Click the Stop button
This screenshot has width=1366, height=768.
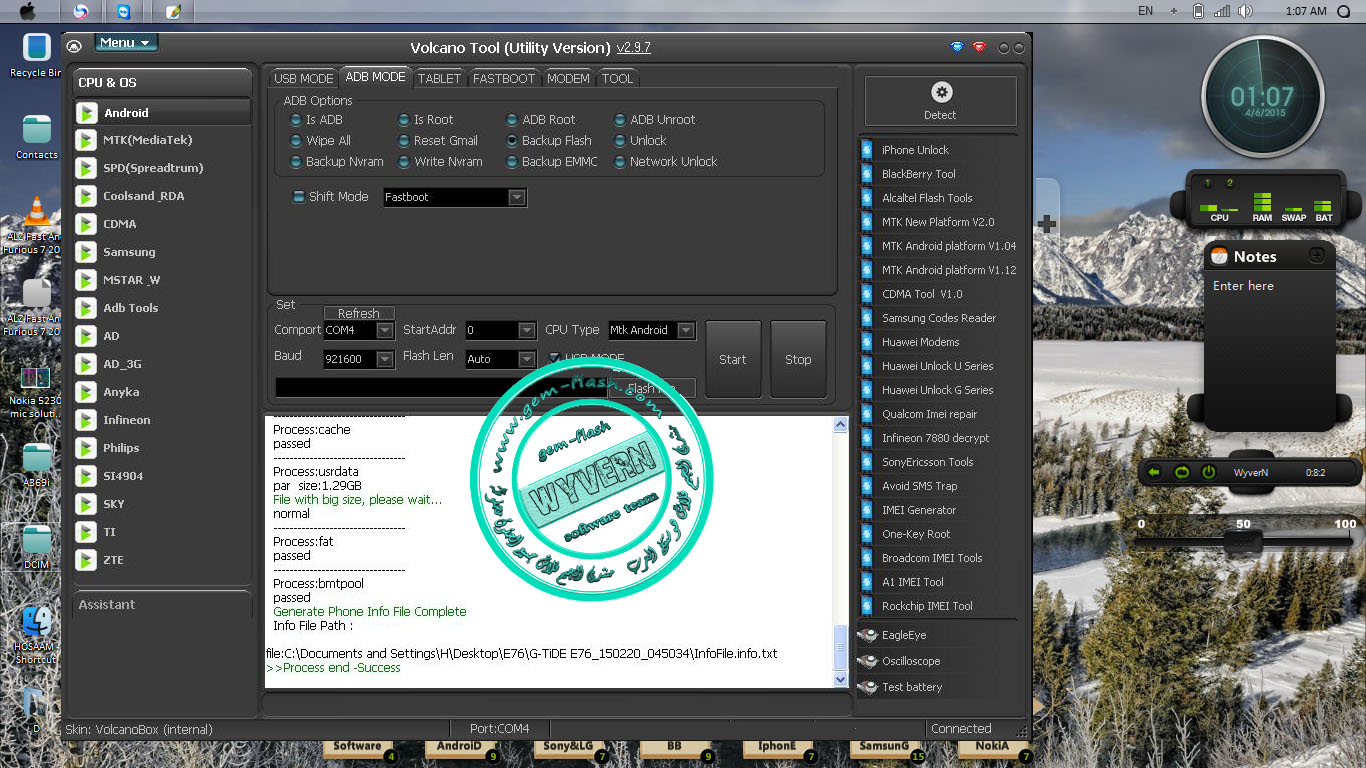798,360
